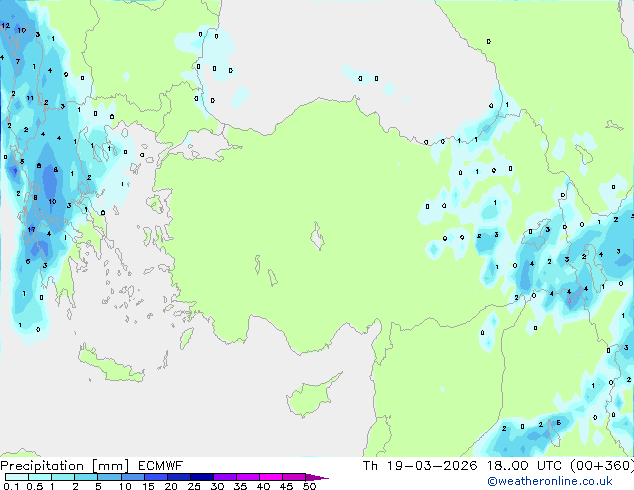The width and height of the screenshot is (634, 490).
Task: Click the '(00+360)' forecast offset text
Action: (602, 466)
